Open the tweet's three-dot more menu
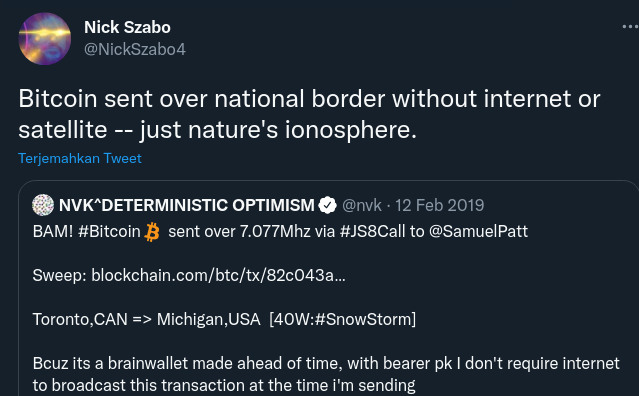Screen dimensions: 639x396 pos(630,27)
